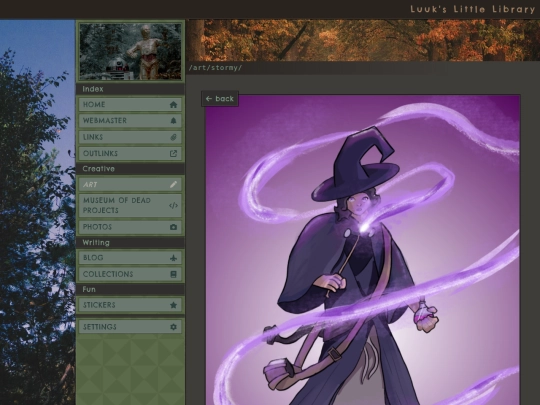This screenshot has width=540, height=405.
Task: Open the COLLECTIONS page
Action: point(130,274)
